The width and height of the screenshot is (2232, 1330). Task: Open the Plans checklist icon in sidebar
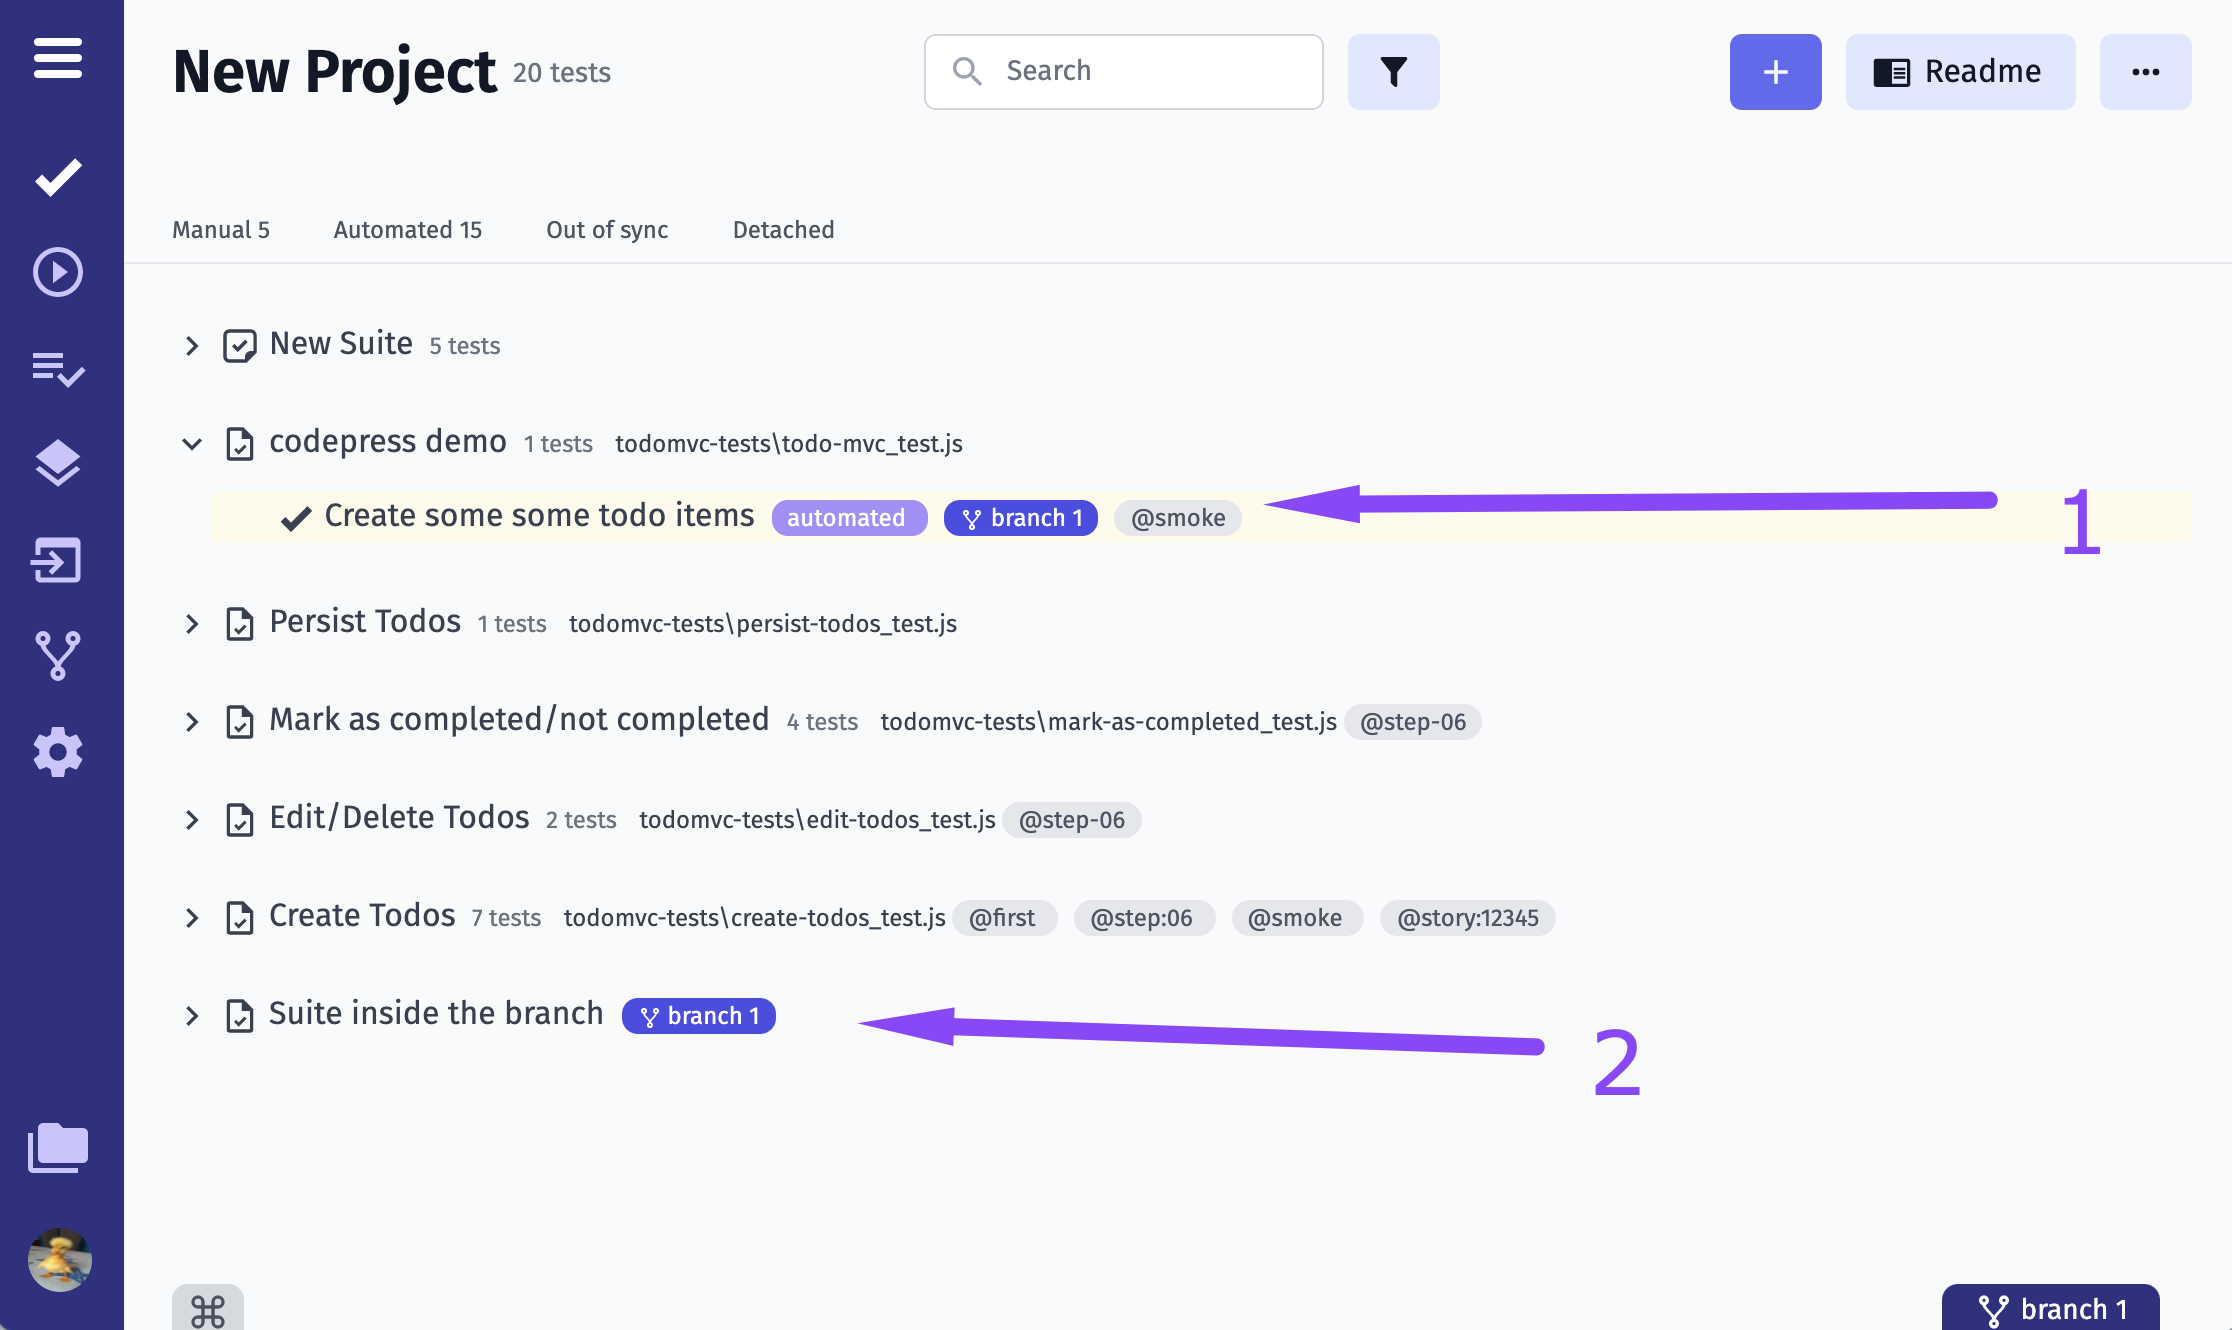point(58,368)
